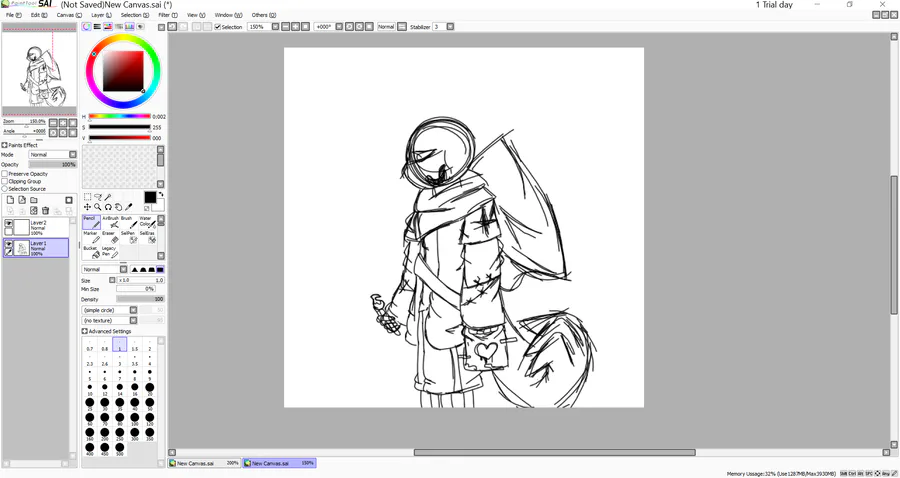This screenshot has width=900, height=478.
Task: Create a new normal layer
Action: point(10,200)
